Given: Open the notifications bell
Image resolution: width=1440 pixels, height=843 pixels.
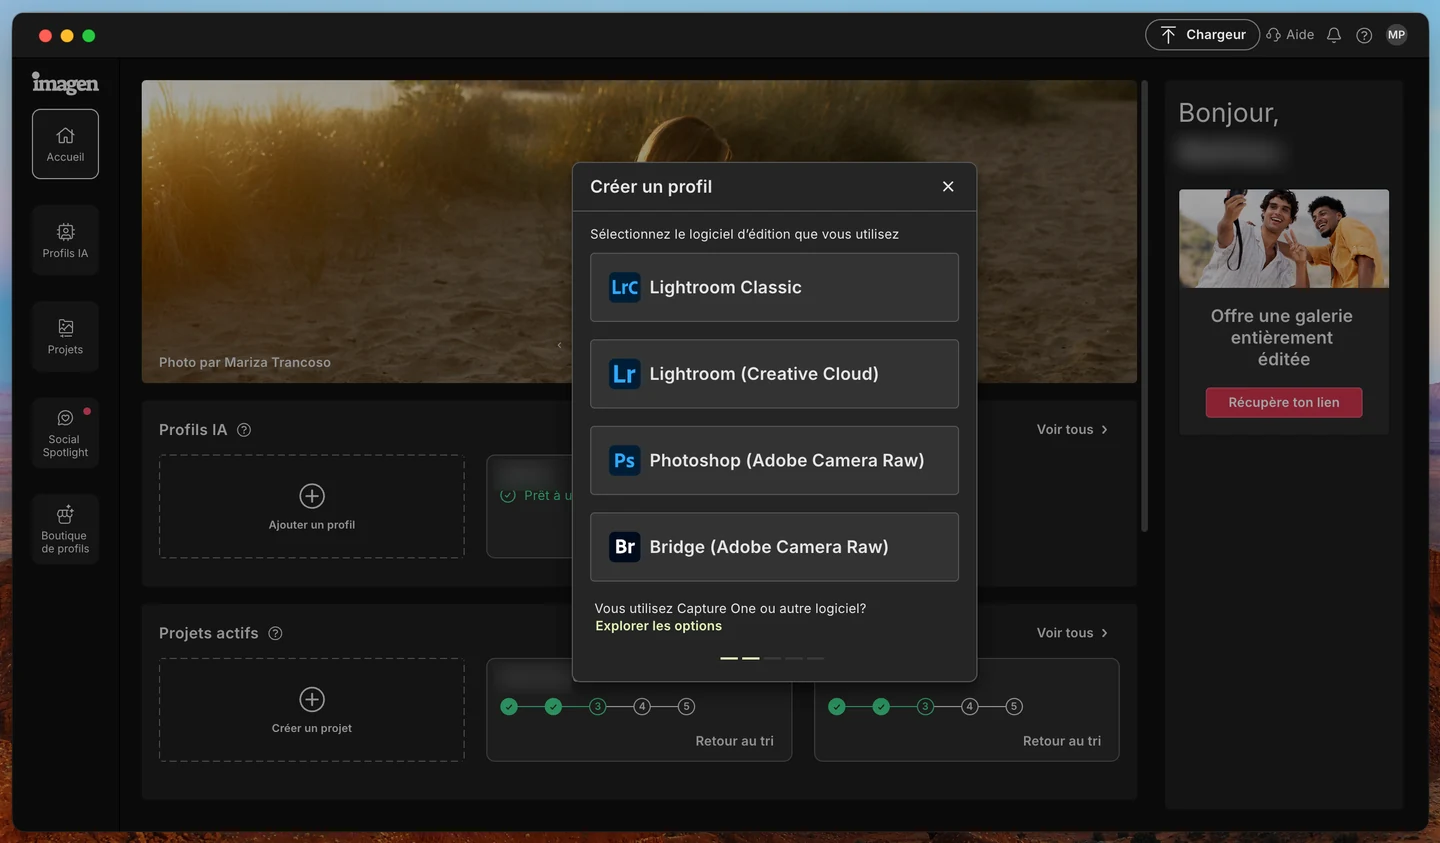Looking at the screenshot, I should pyautogui.click(x=1334, y=35).
